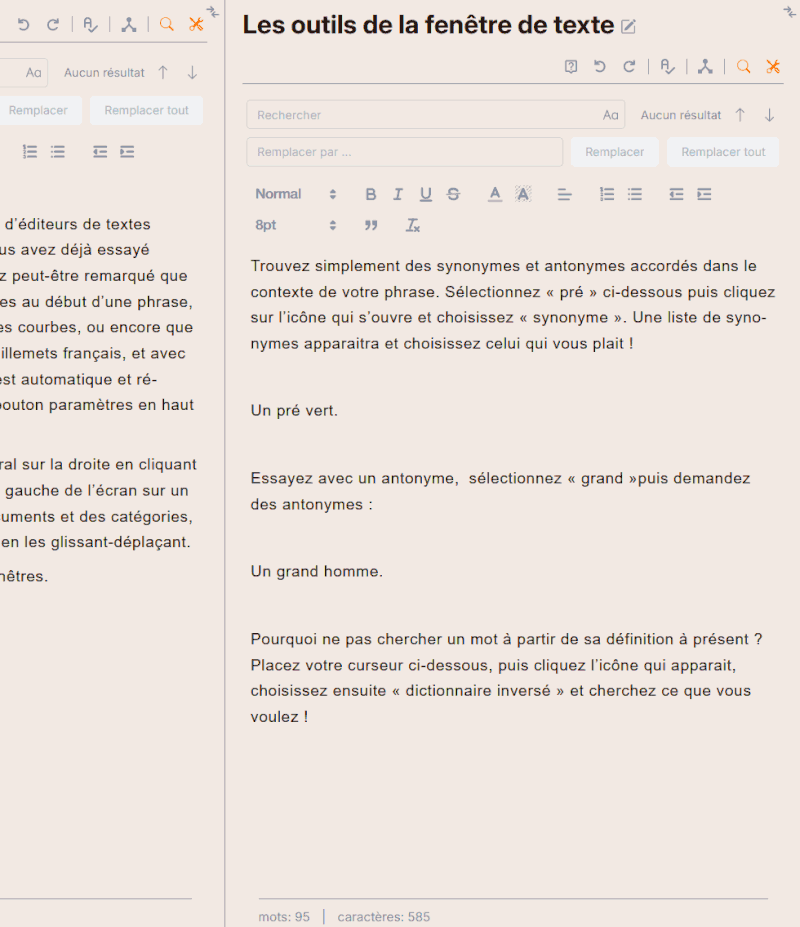This screenshot has width=800, height=927.
Task: Toggle case sensitivity in right search field
Action: pos(610,115)
